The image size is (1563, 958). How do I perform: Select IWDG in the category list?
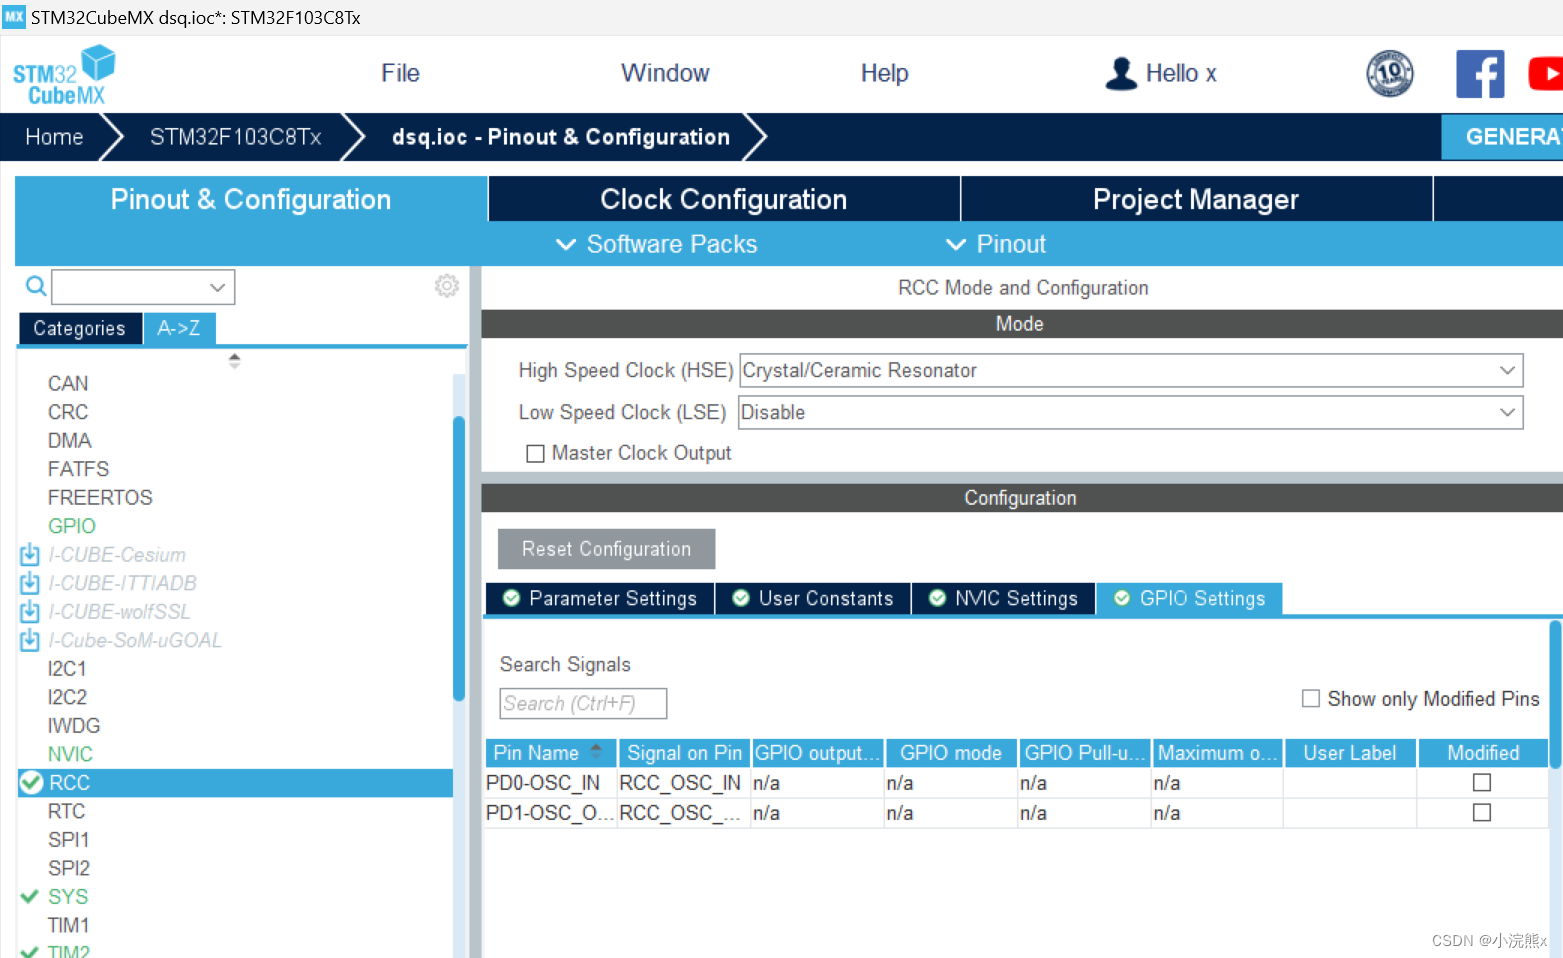74,725
